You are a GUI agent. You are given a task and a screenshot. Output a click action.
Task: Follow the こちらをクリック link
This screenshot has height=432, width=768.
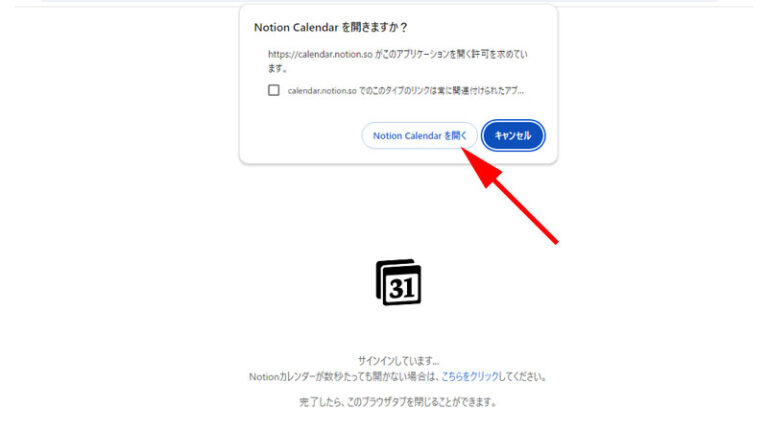coord(470,377)
